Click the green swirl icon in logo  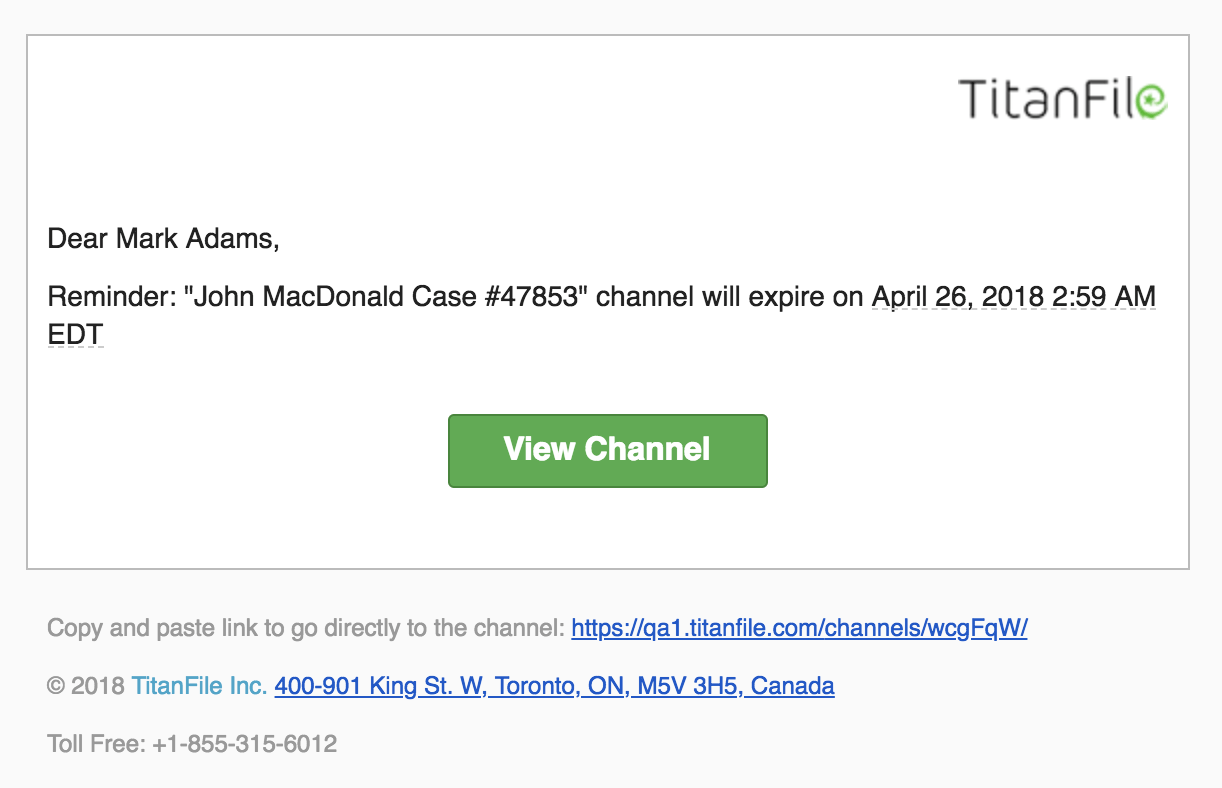pos(1152,100)
